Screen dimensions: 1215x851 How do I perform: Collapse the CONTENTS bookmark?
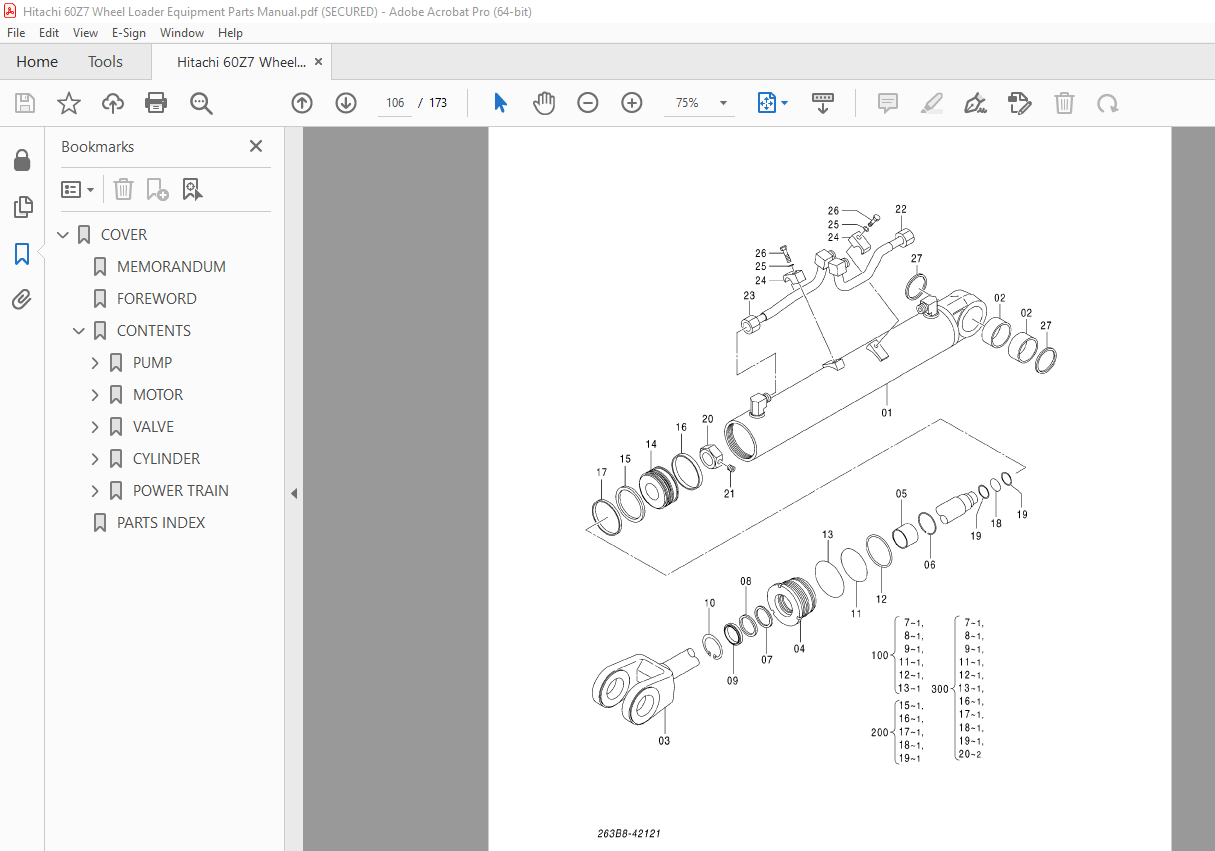click(x=79, y=331)
